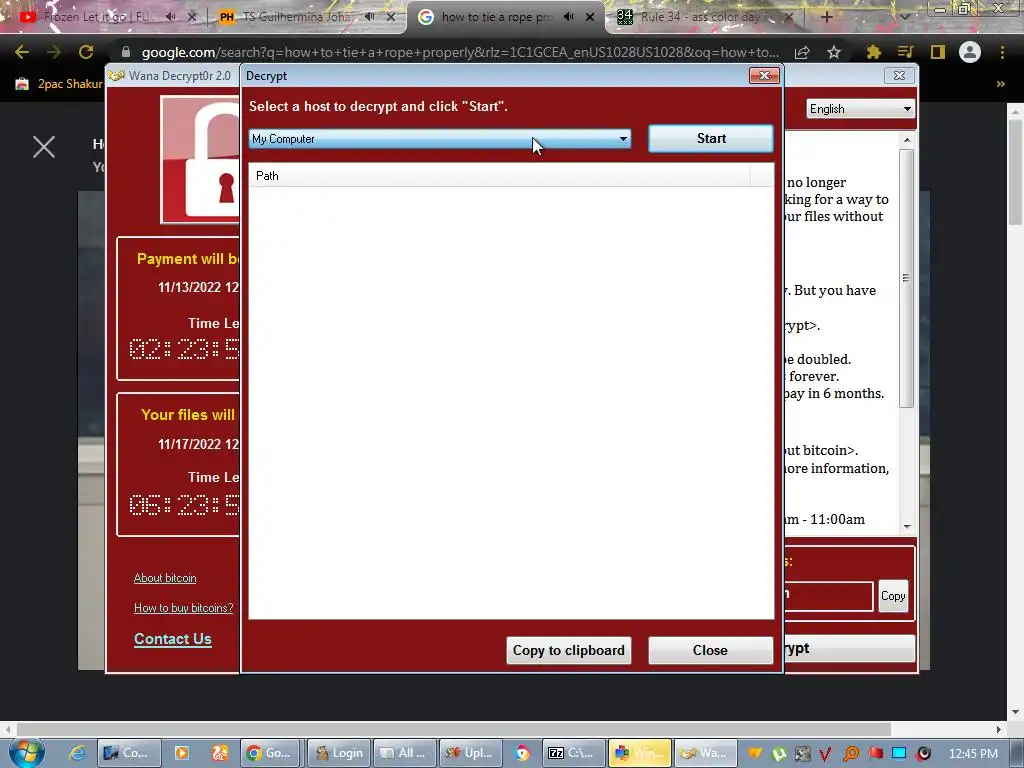Click the Path column header
This screenshot has width=1024, height=768.
(499, 176)
